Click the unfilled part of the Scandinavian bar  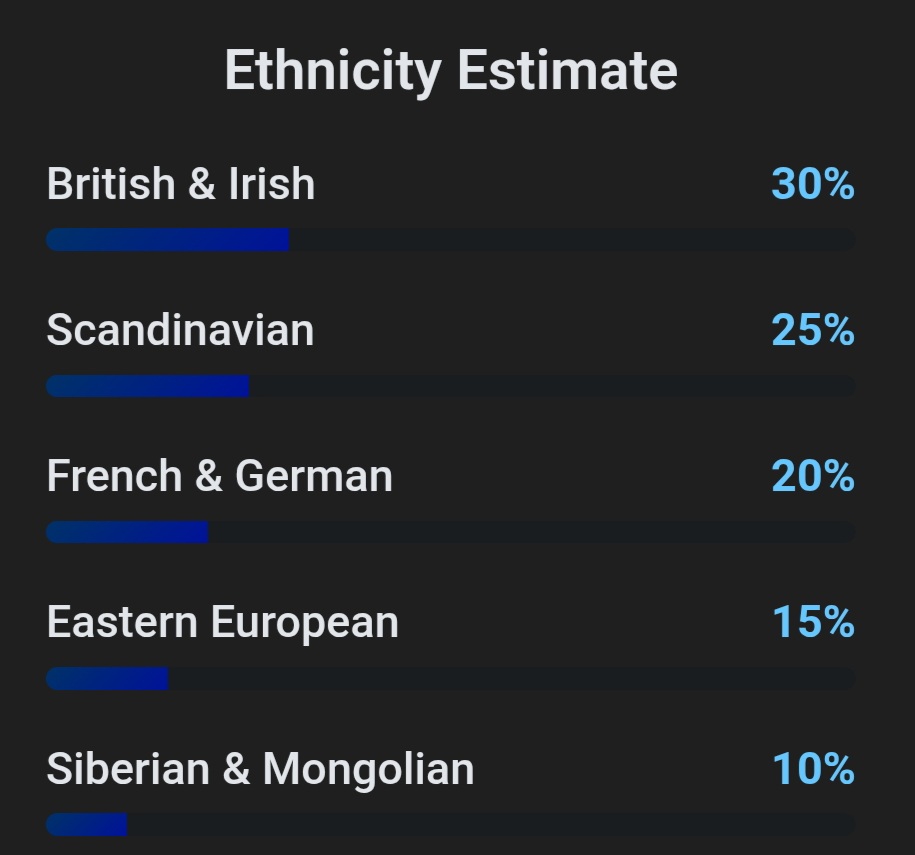550,386
